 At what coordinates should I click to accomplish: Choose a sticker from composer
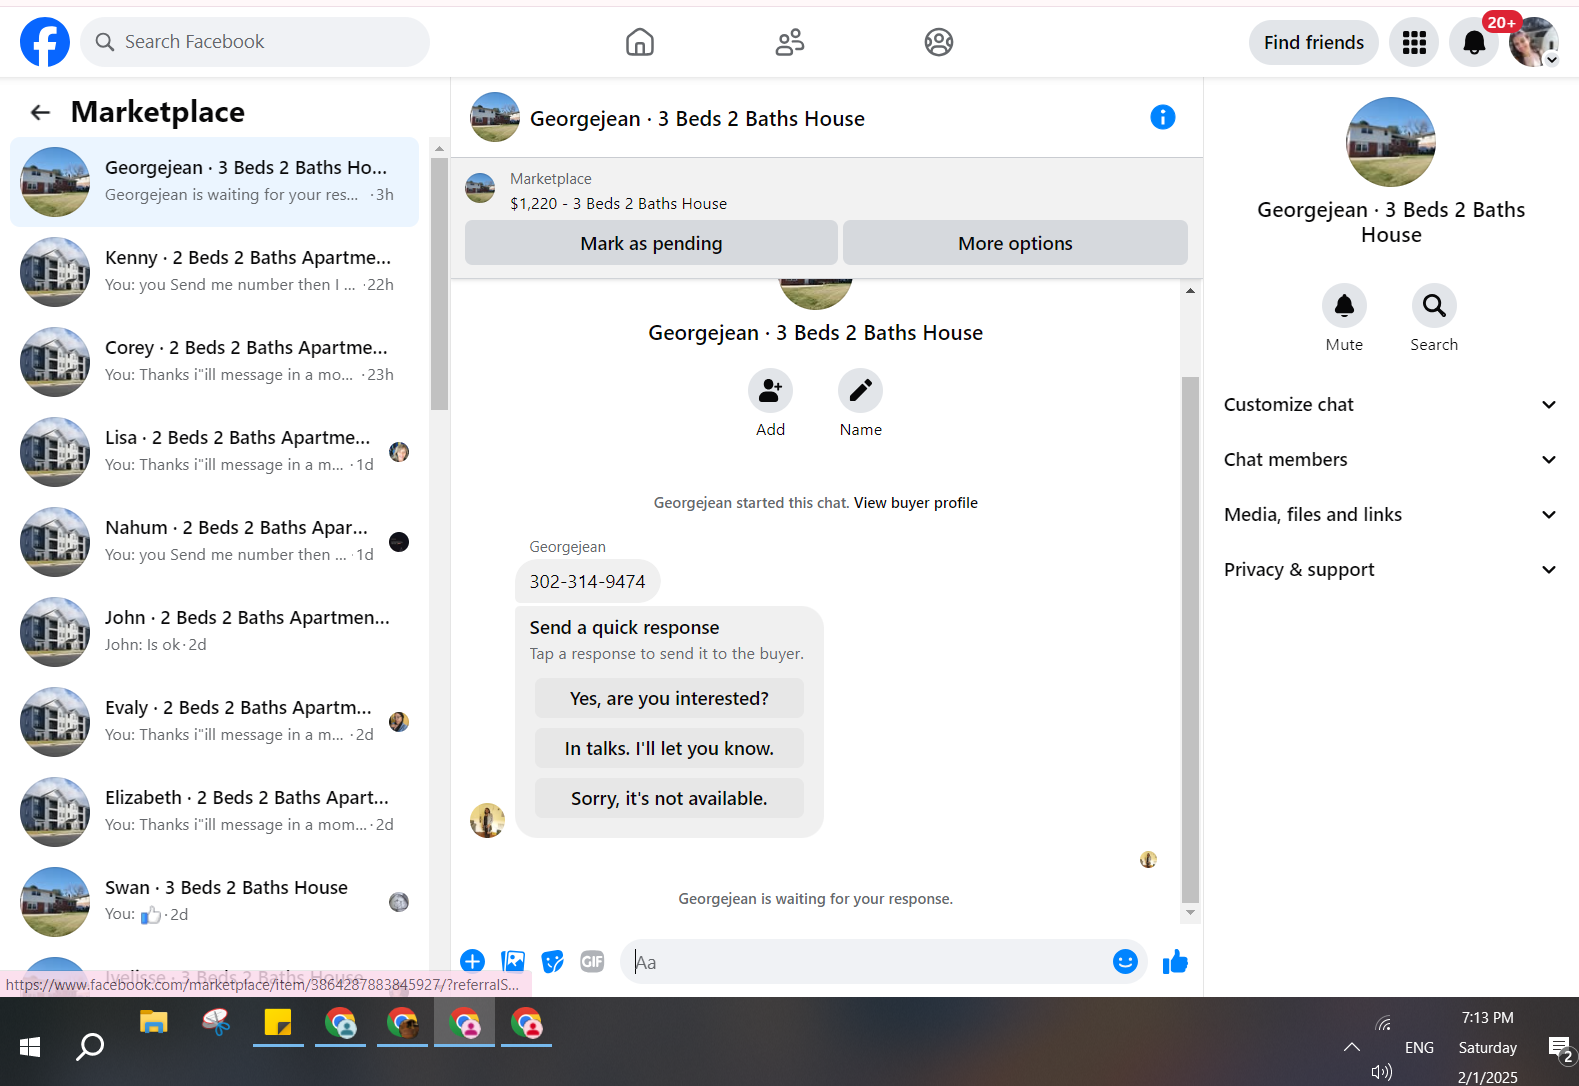(552, 962)
